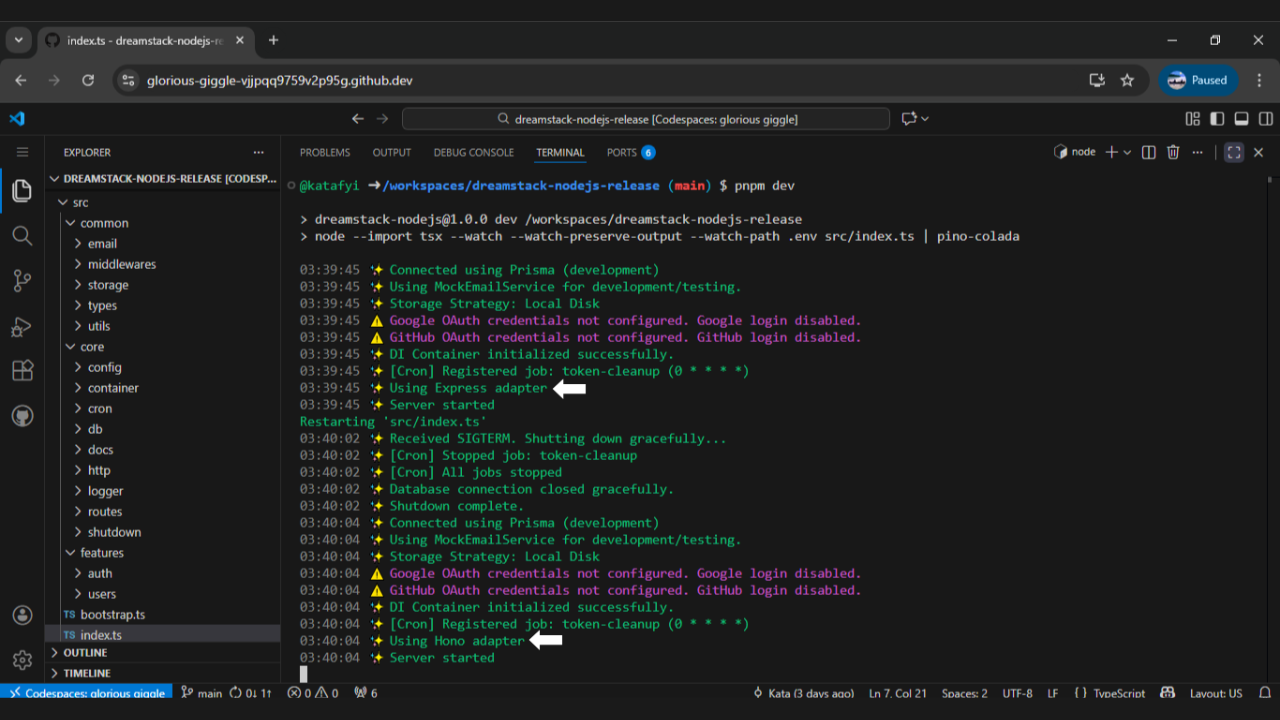The height and width of the screenshot is (720, 1280).
Task: Open Settings via the gear icon
Action: coord(22,660)
